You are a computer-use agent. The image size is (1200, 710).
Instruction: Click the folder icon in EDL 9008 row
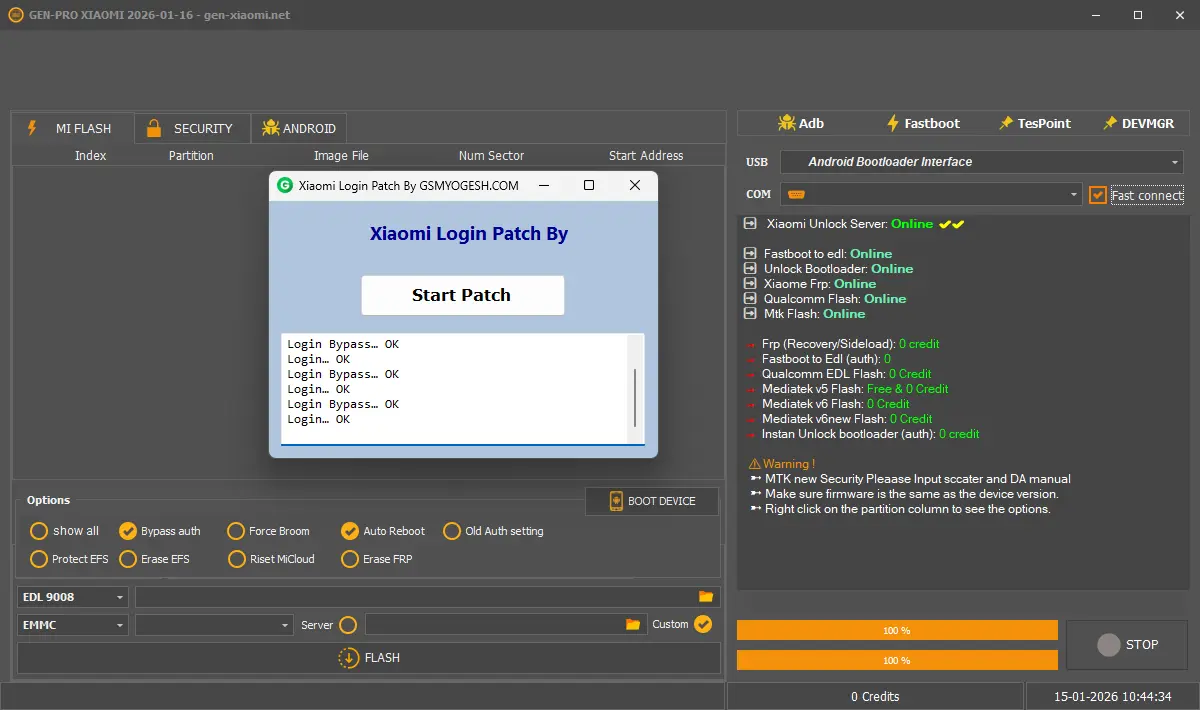click(706, 597)
